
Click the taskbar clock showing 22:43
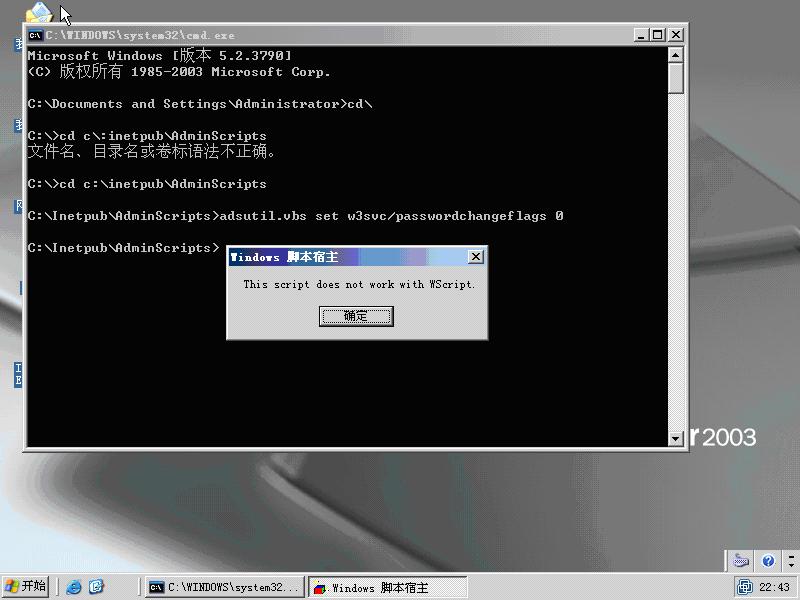click(775, 588)
